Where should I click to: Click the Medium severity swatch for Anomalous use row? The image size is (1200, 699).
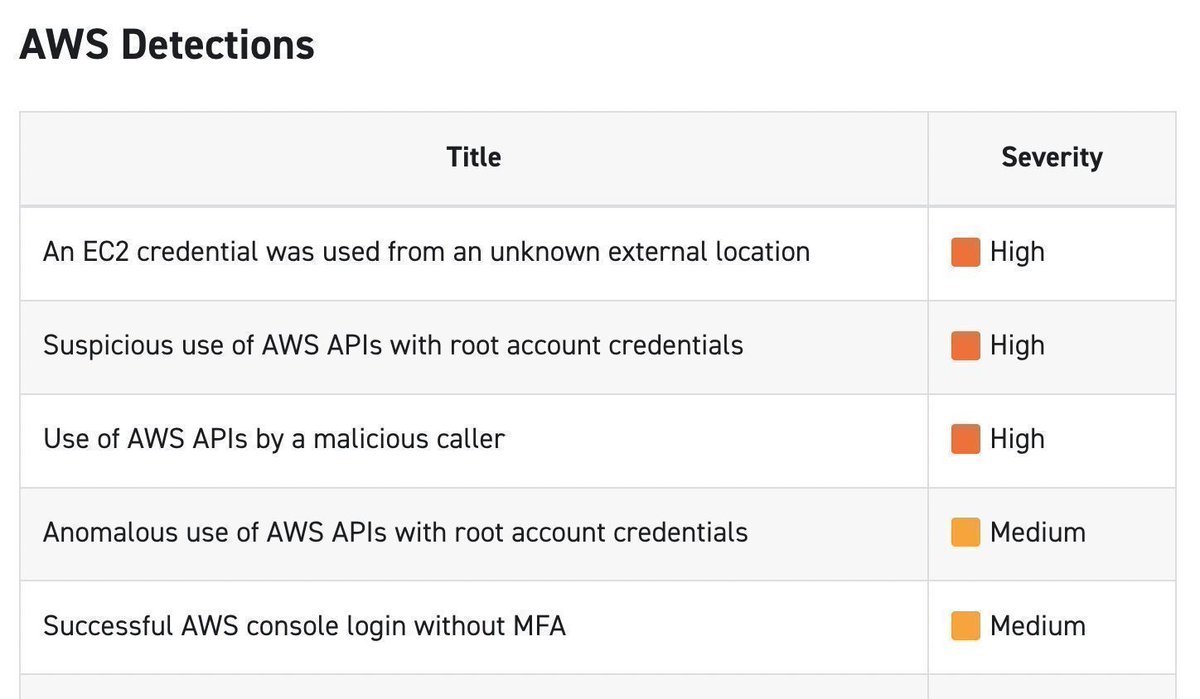[x=965, y=533]
